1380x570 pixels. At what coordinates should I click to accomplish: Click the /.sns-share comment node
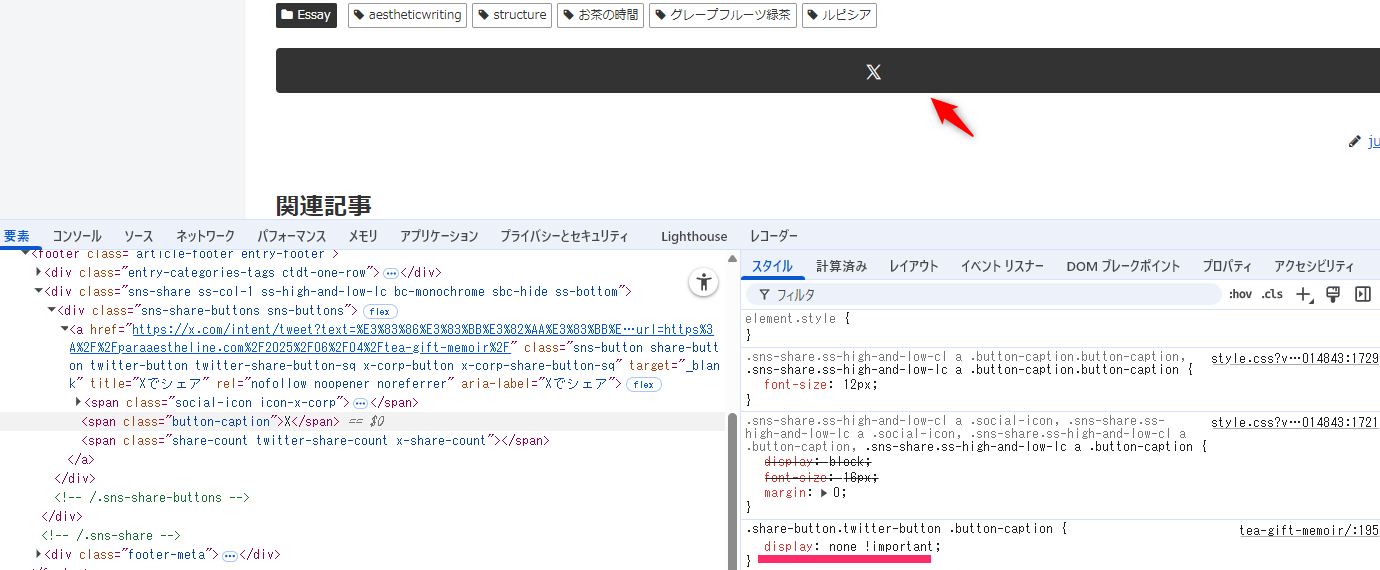(110, 535)
